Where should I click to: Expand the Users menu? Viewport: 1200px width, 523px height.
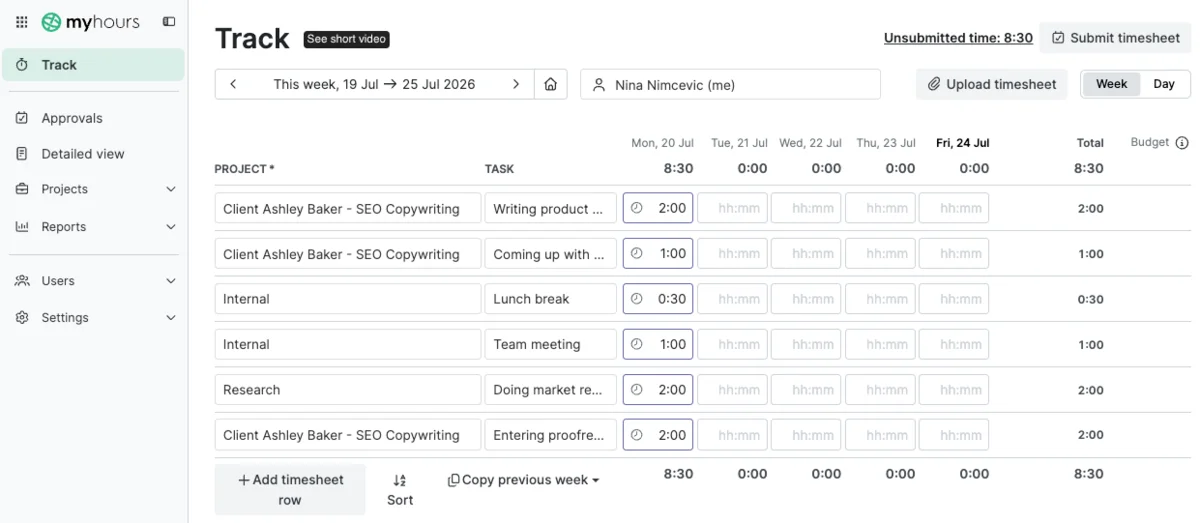coord(93,281)
